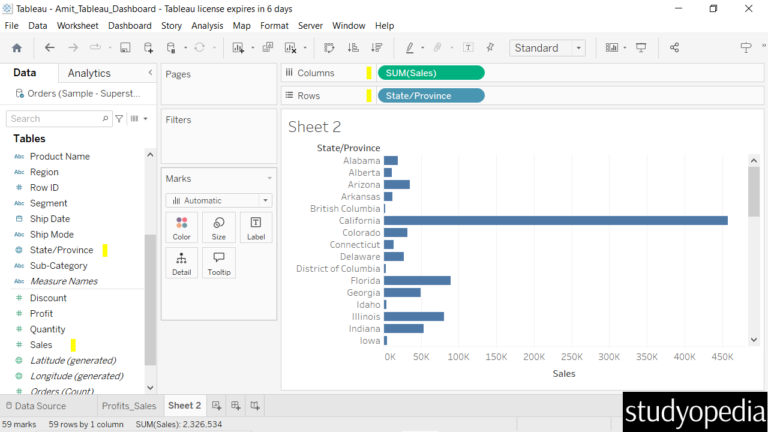Open the Data Source tab

[x=36, y=406]
